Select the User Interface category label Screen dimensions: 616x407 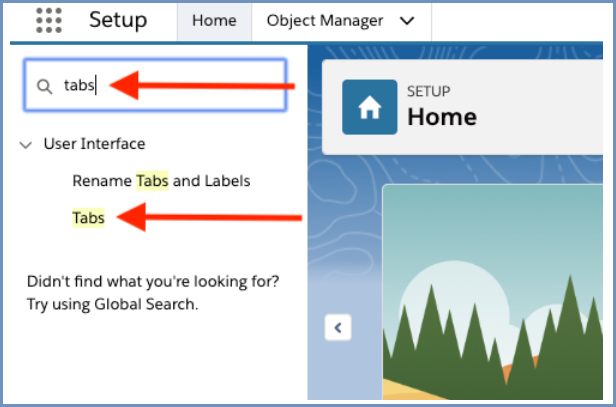(94, 144)
